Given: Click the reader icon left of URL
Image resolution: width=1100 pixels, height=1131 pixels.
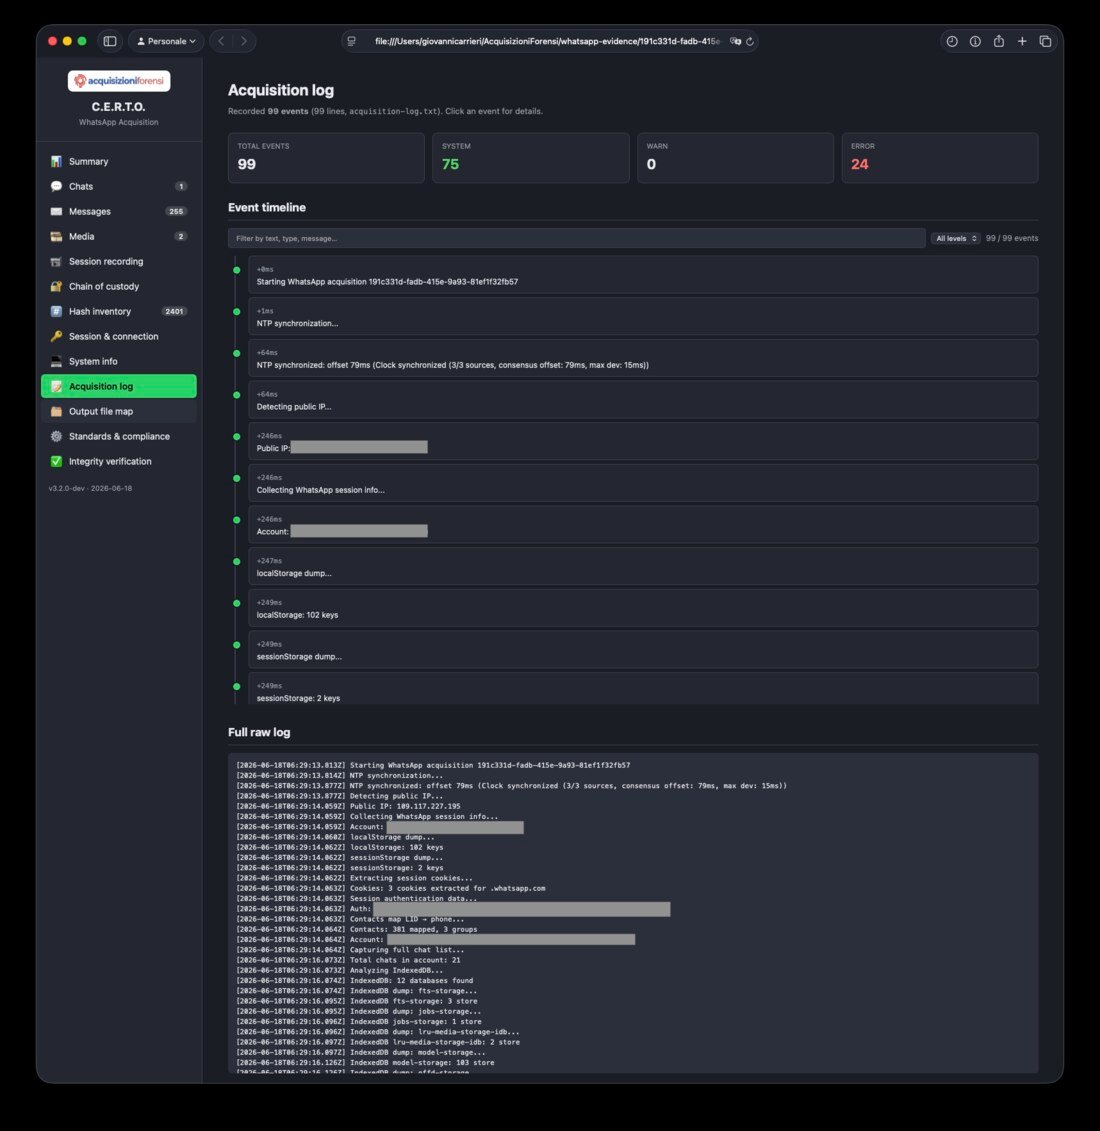Looking at the screenshot, I should (352, 41).
